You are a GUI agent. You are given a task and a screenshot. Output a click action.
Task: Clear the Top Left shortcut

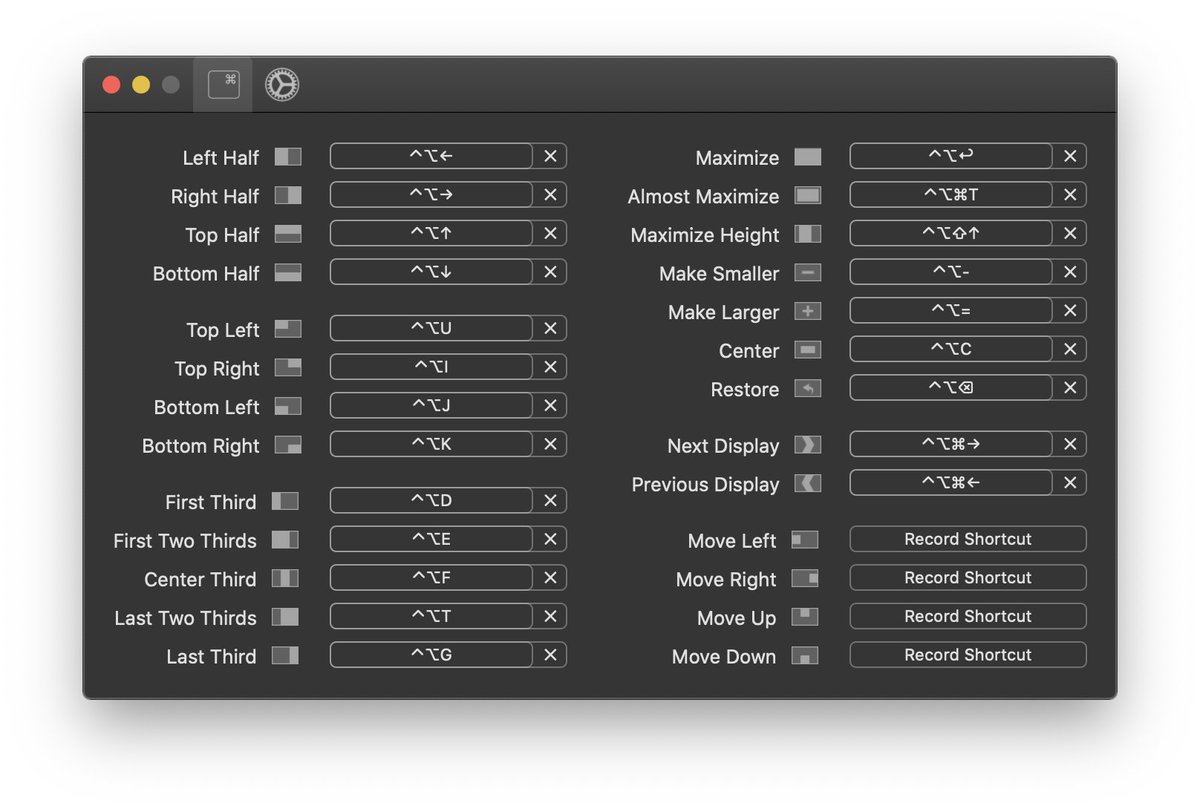point(550,328)
